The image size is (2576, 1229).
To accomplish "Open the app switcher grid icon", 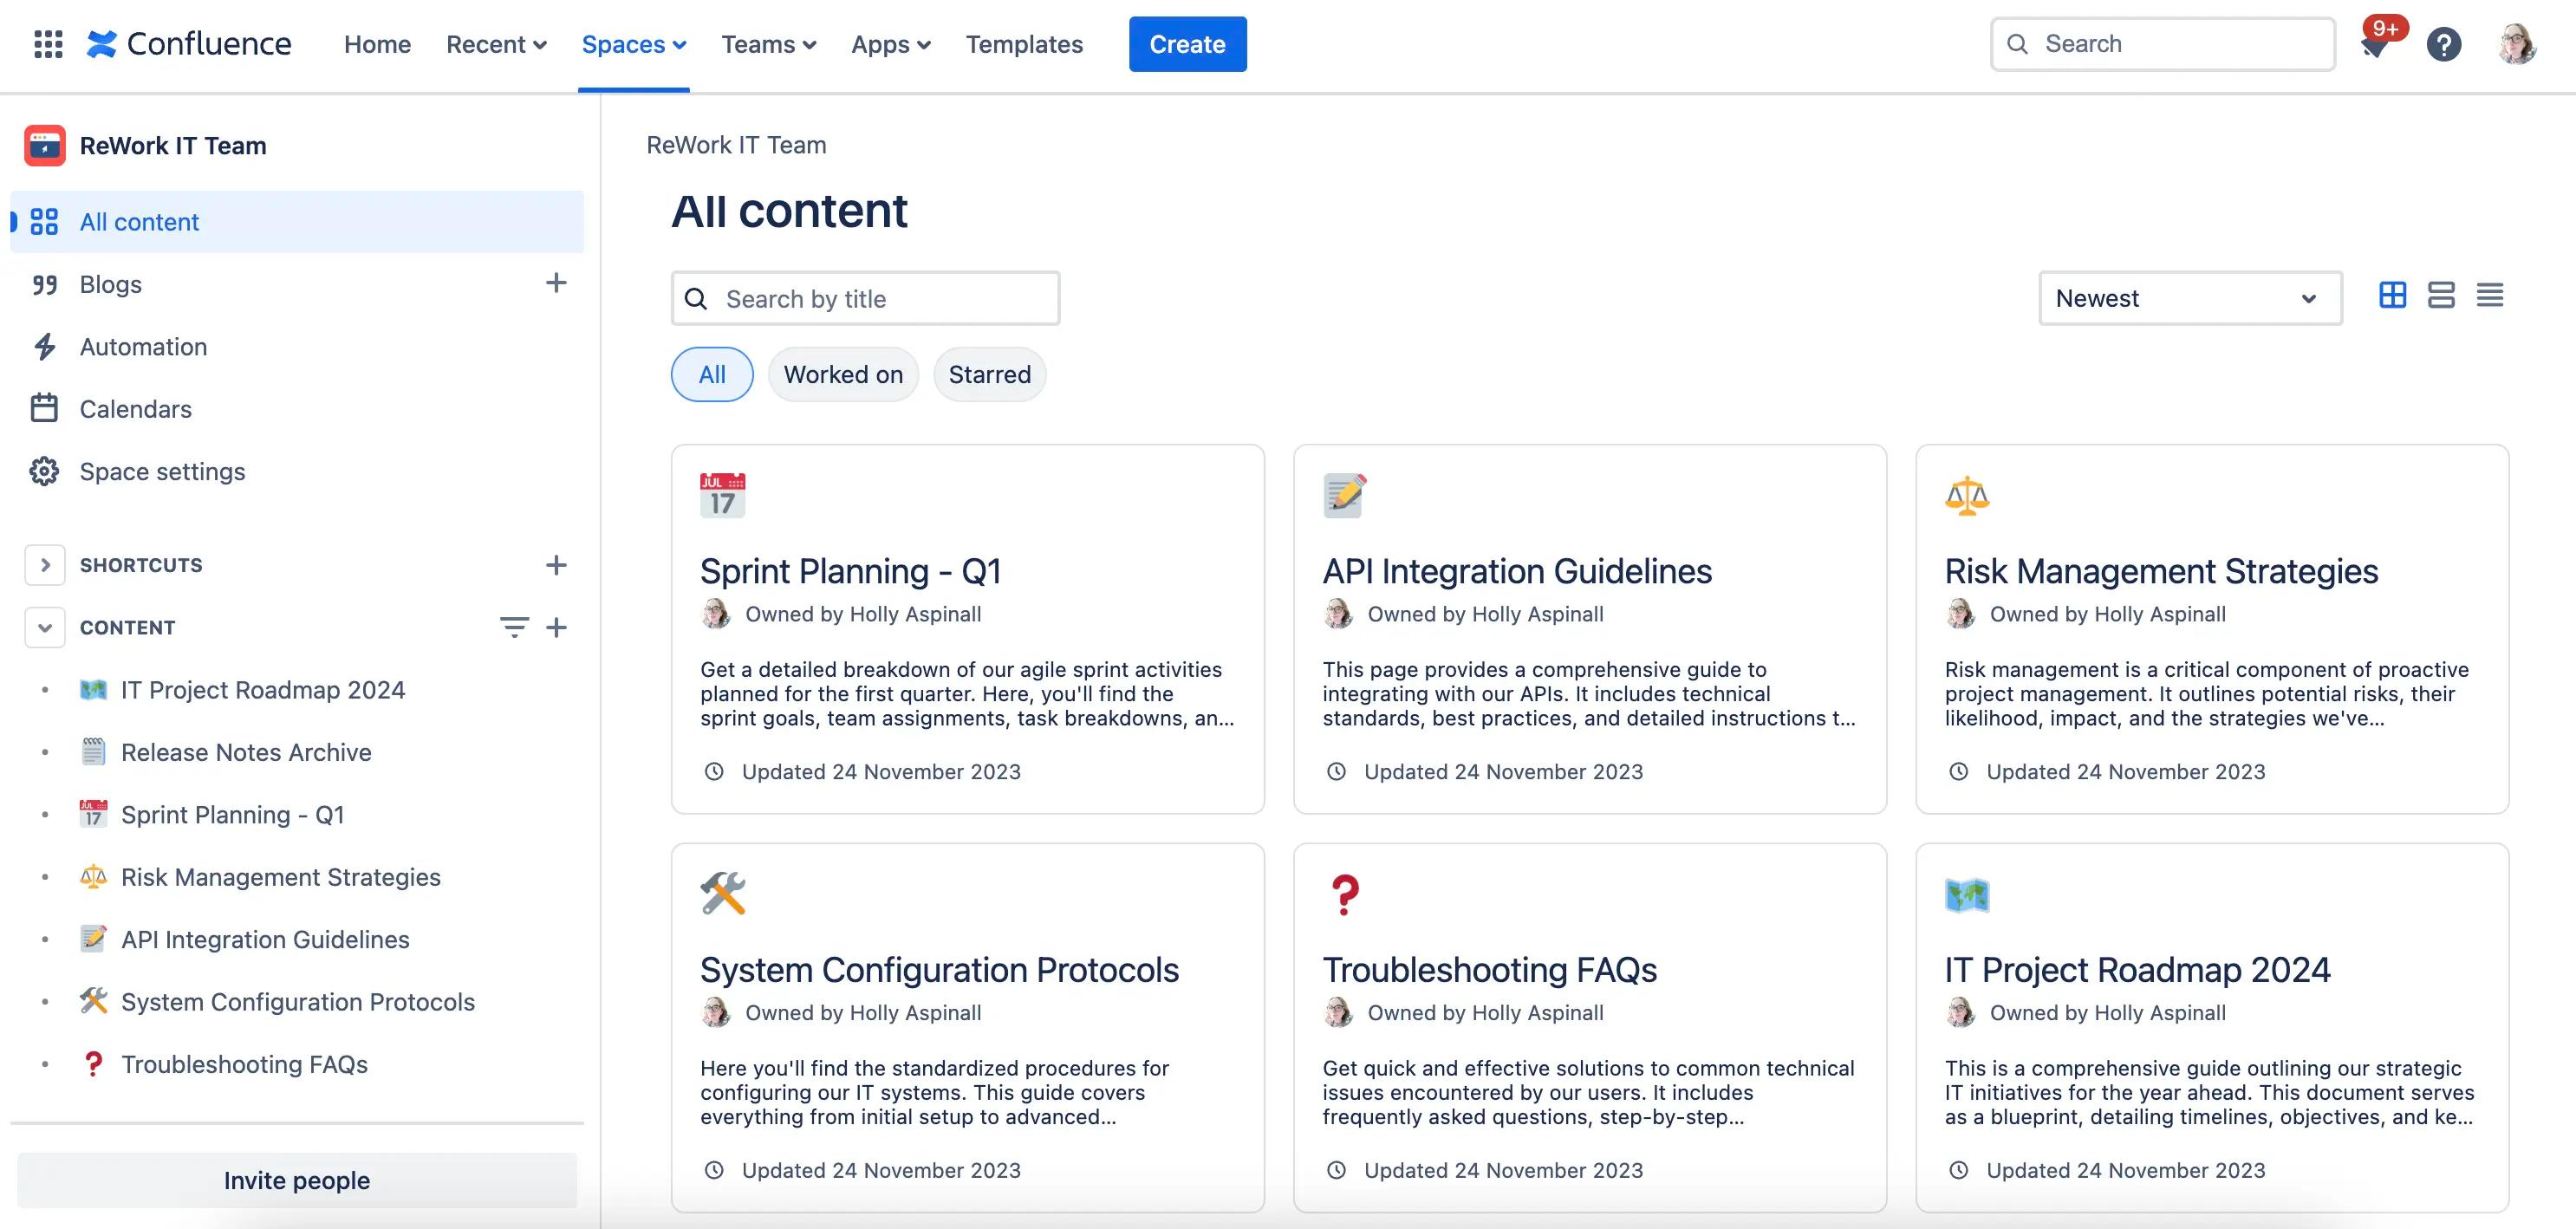I will pyautogui.click(x=48, y=44).
